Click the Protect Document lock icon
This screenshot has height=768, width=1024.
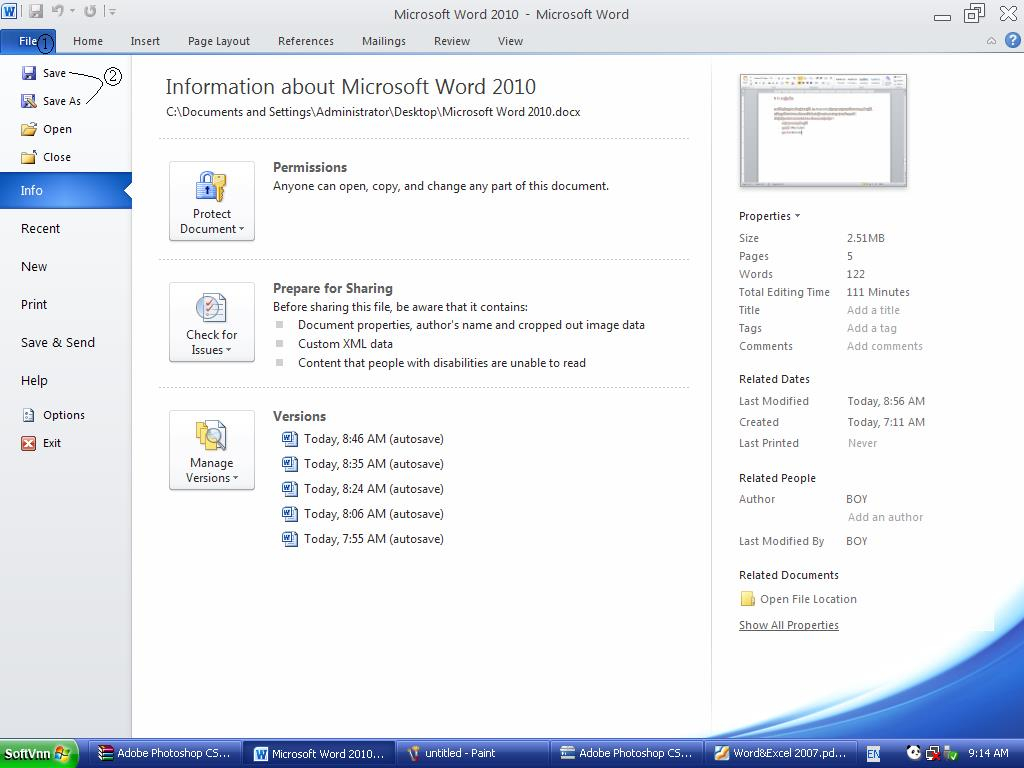(211, 187)
